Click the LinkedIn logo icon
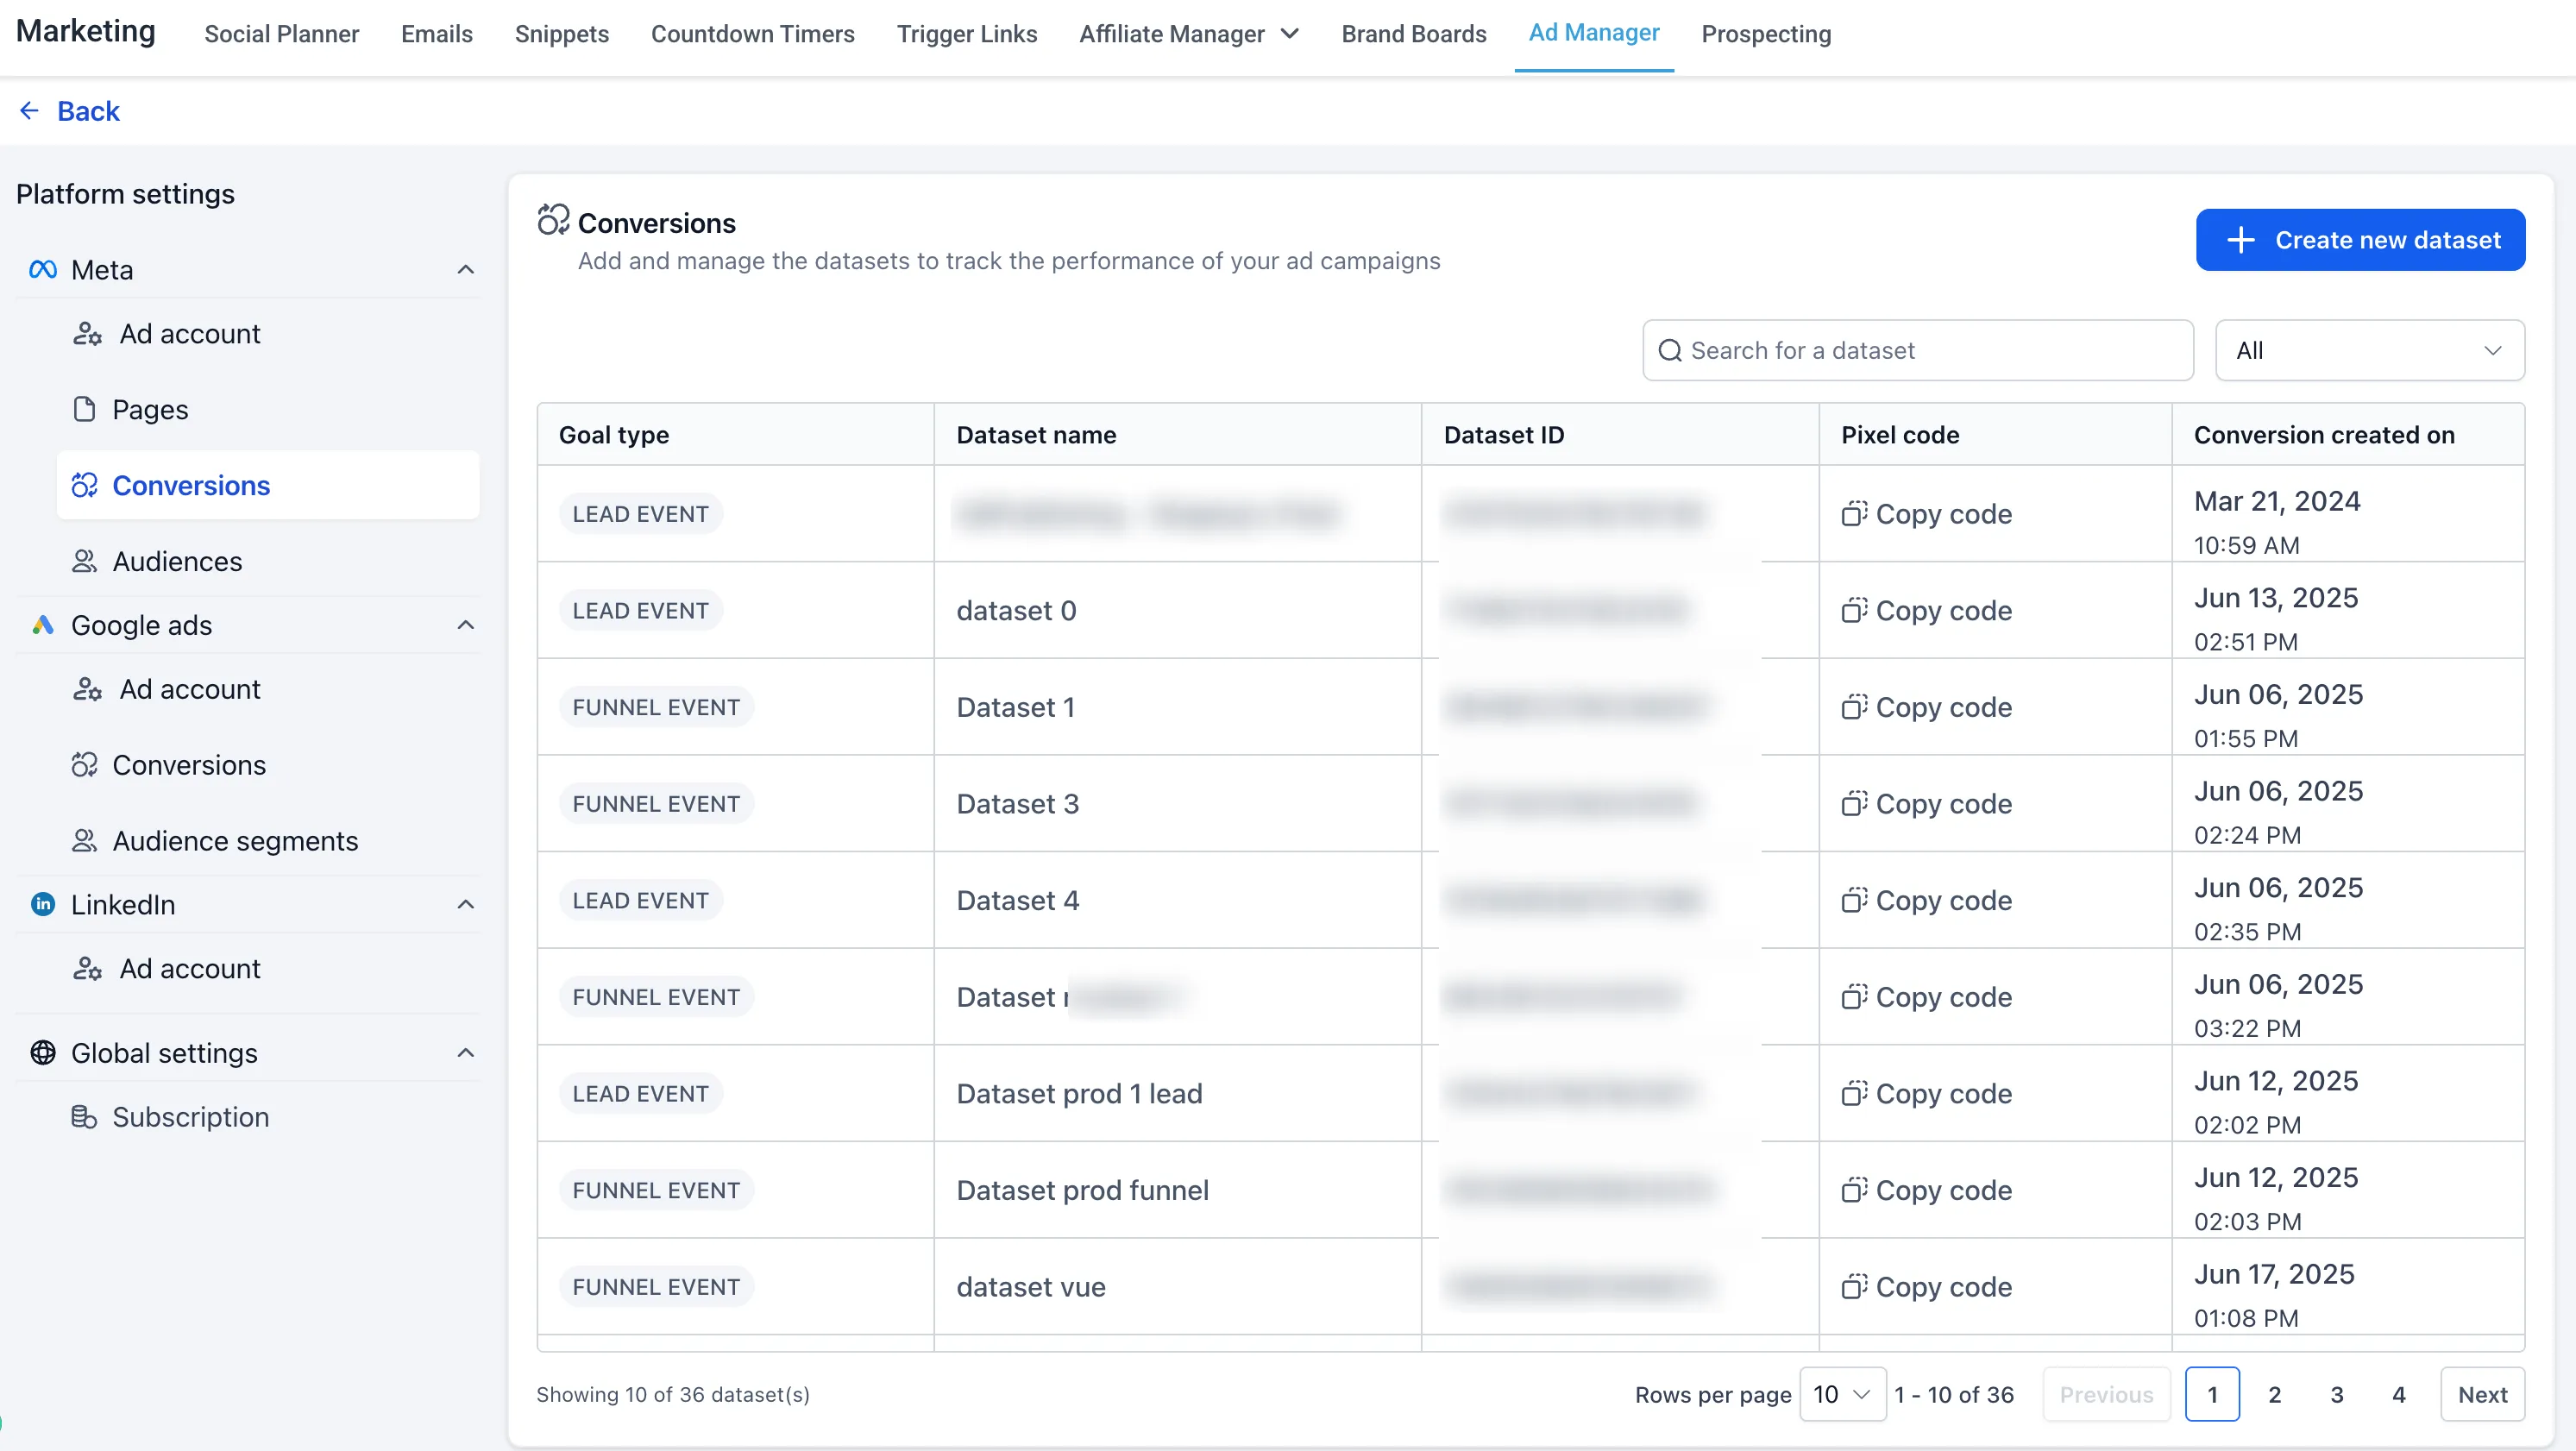 (x=42, y=904)
